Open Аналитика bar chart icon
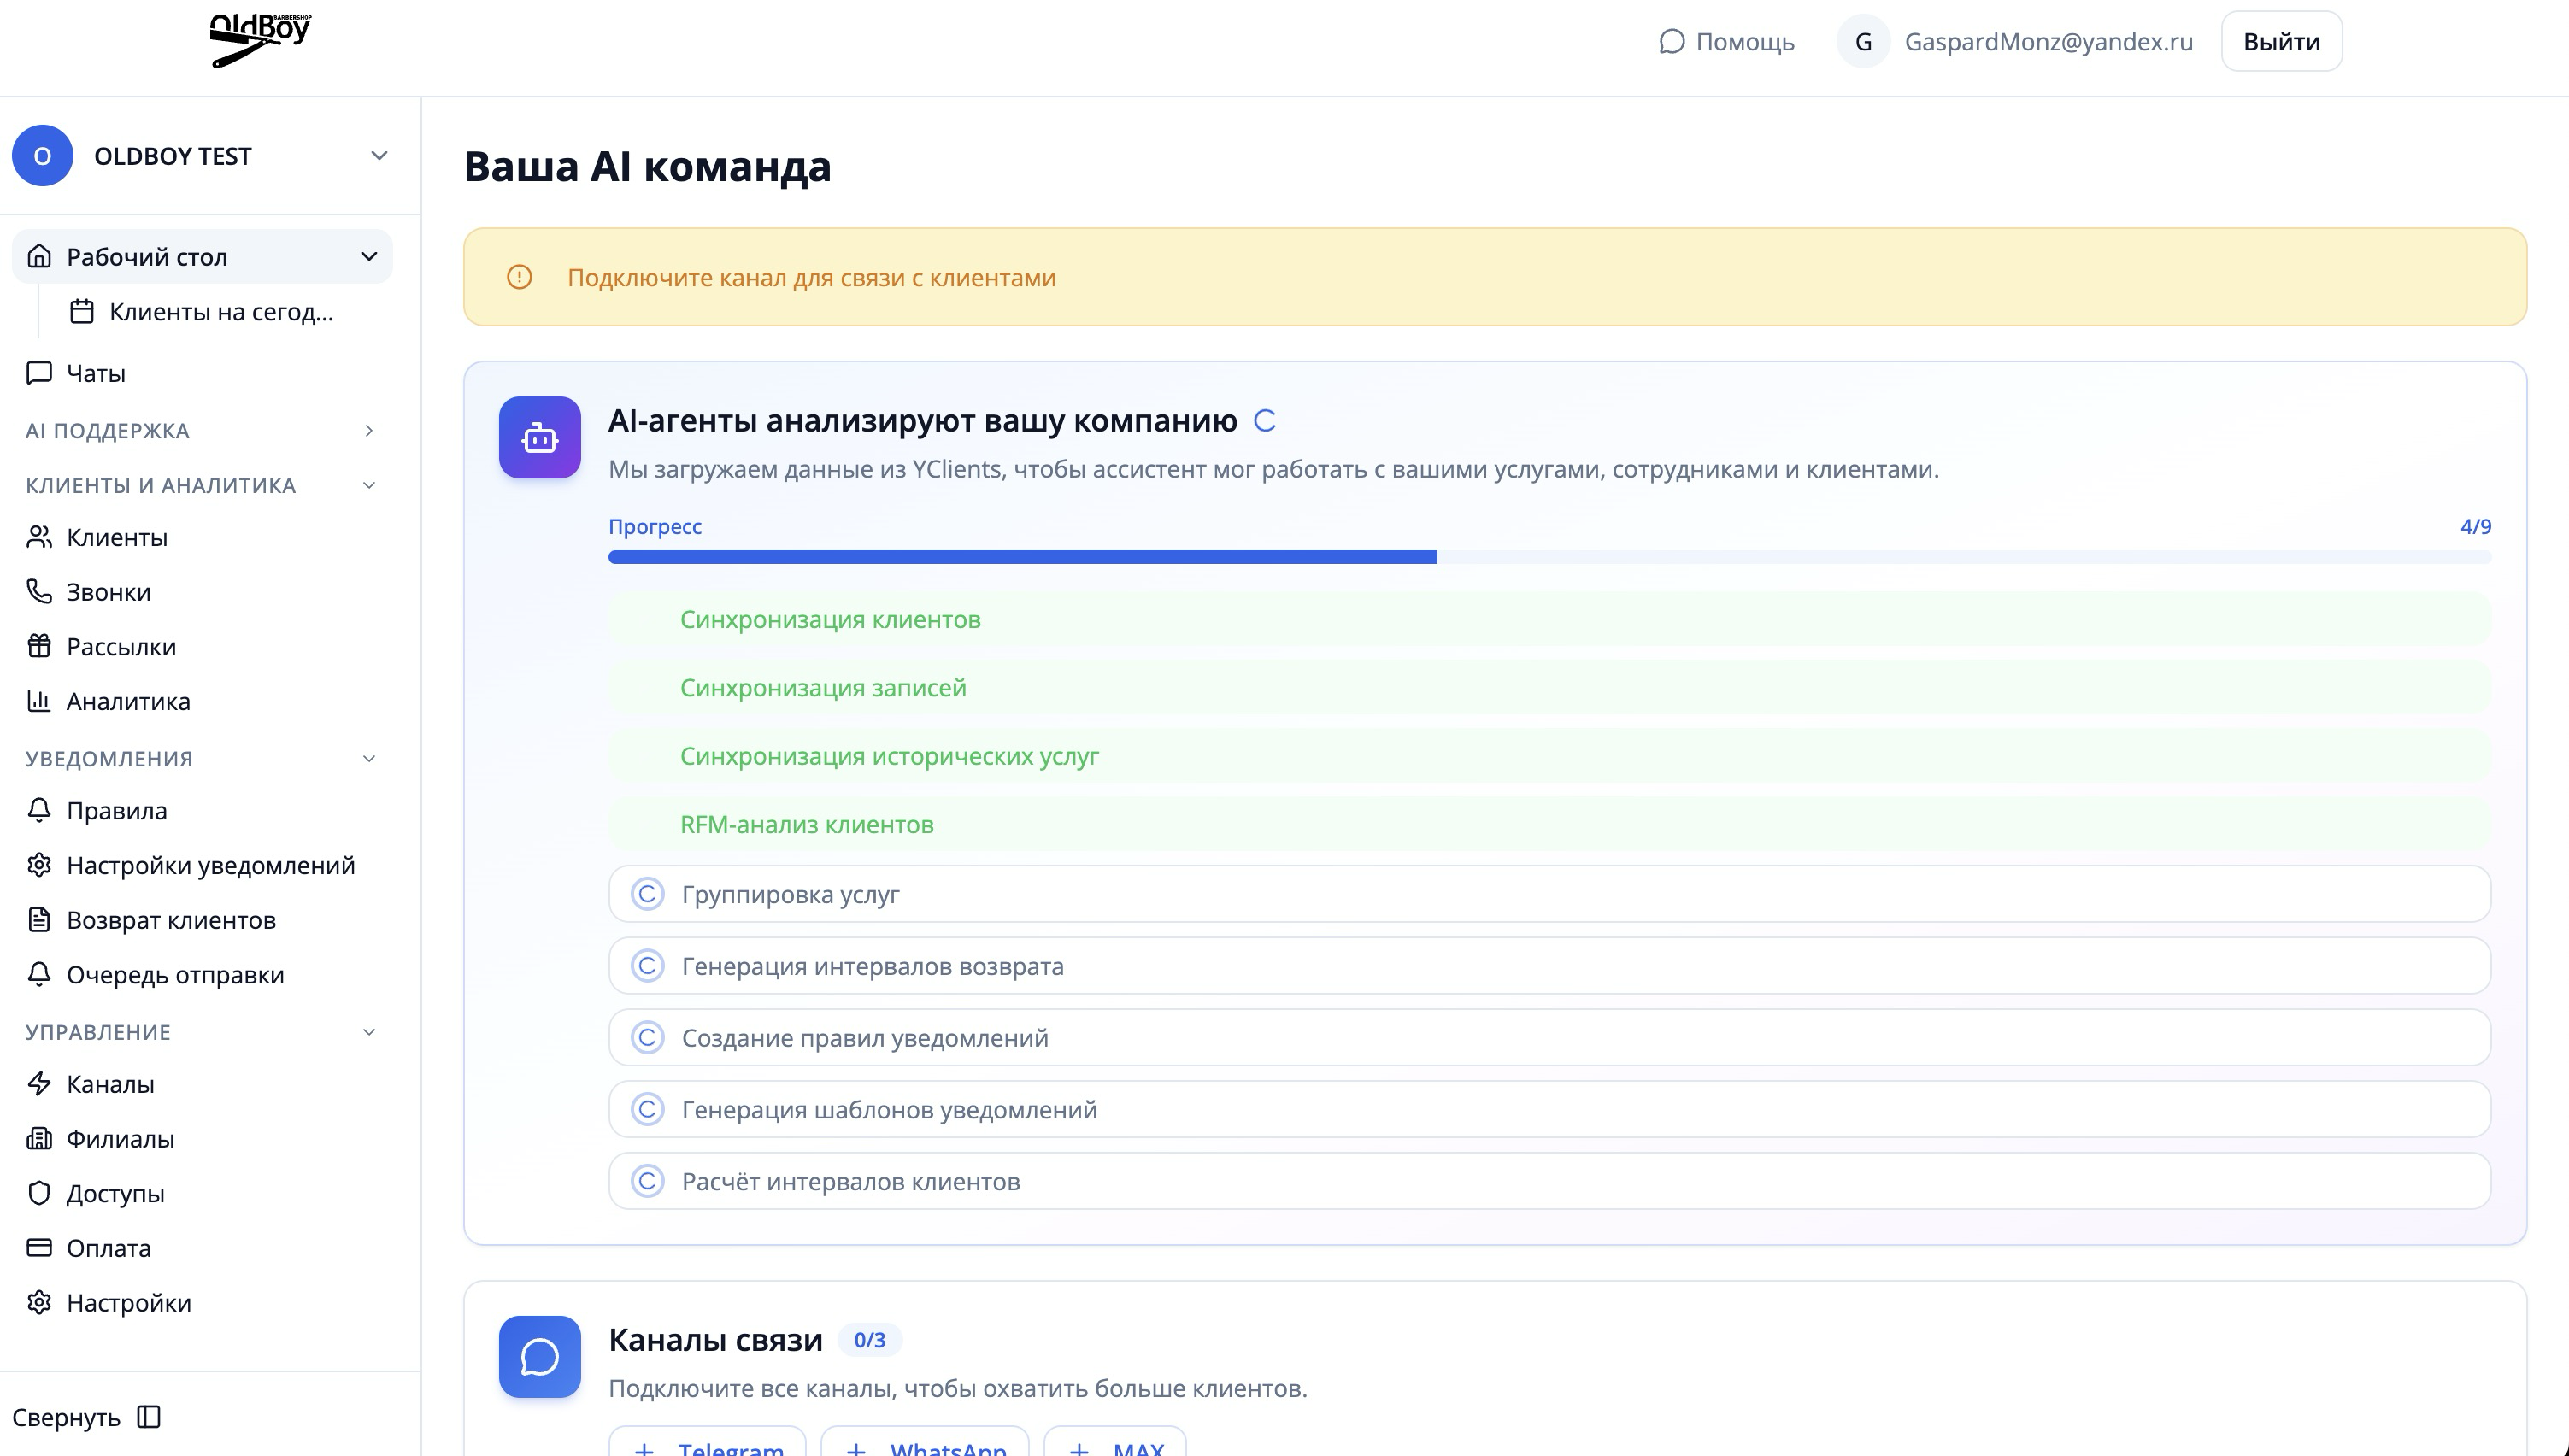This screenshot has width=2569, height=1456. click(x=39, y=701)
